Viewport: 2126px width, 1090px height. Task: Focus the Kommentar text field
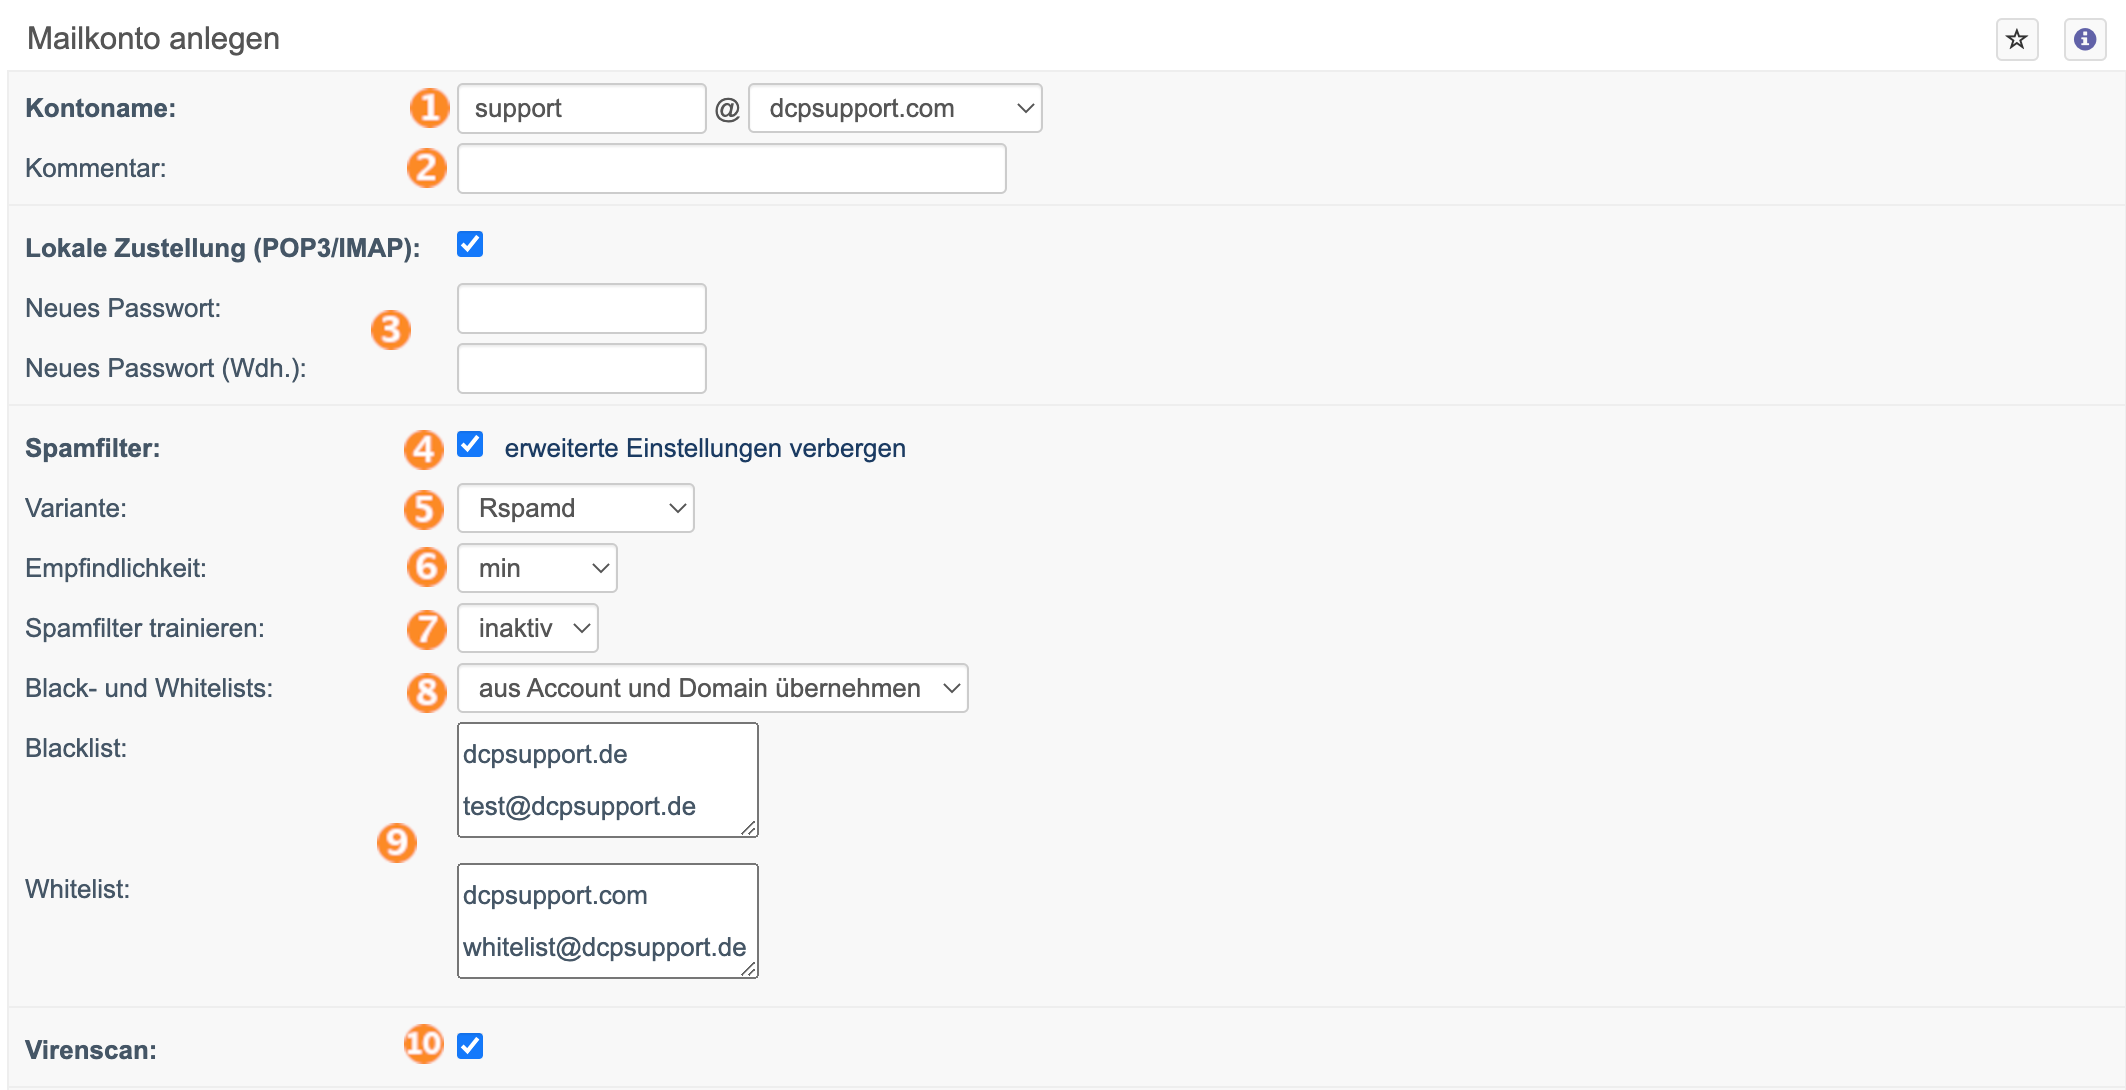coord(732,168)
